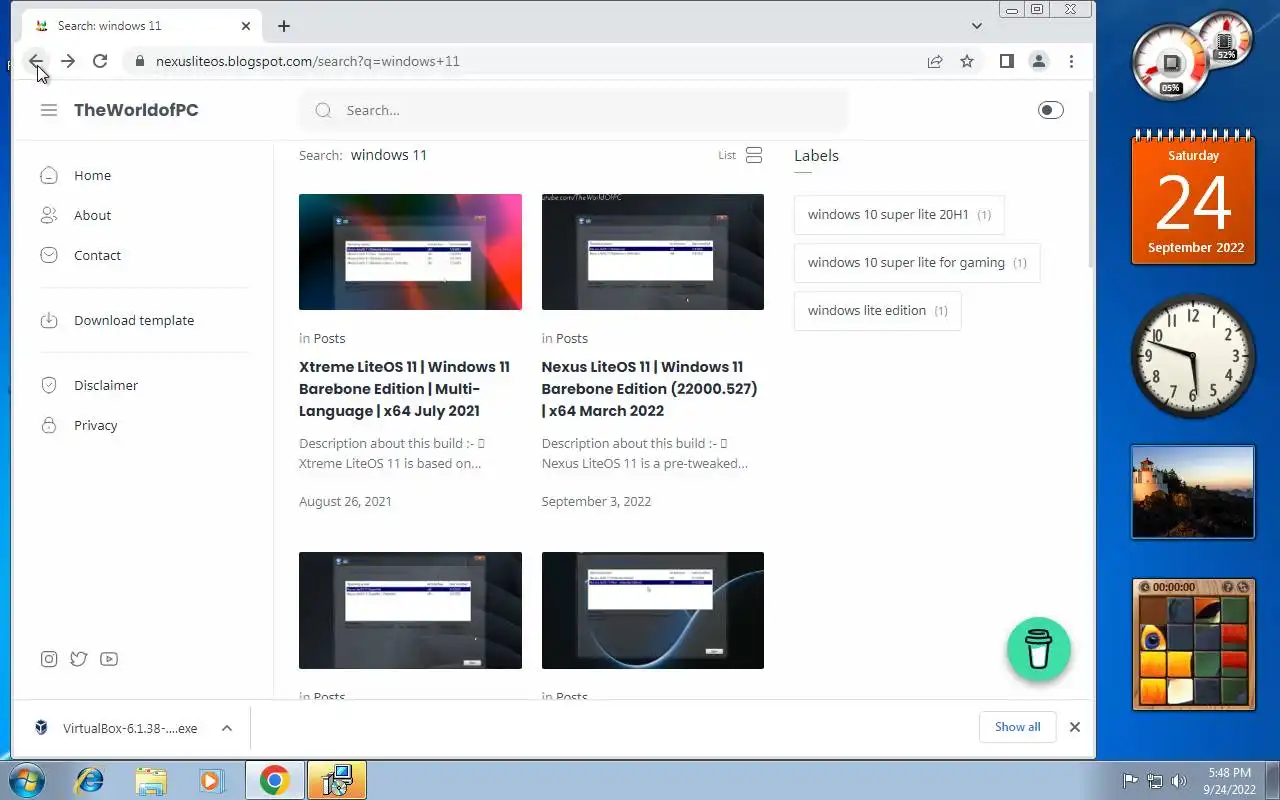Click the YouTube icon
Screen dimensions: 1280x800
[x=109, y=658]
